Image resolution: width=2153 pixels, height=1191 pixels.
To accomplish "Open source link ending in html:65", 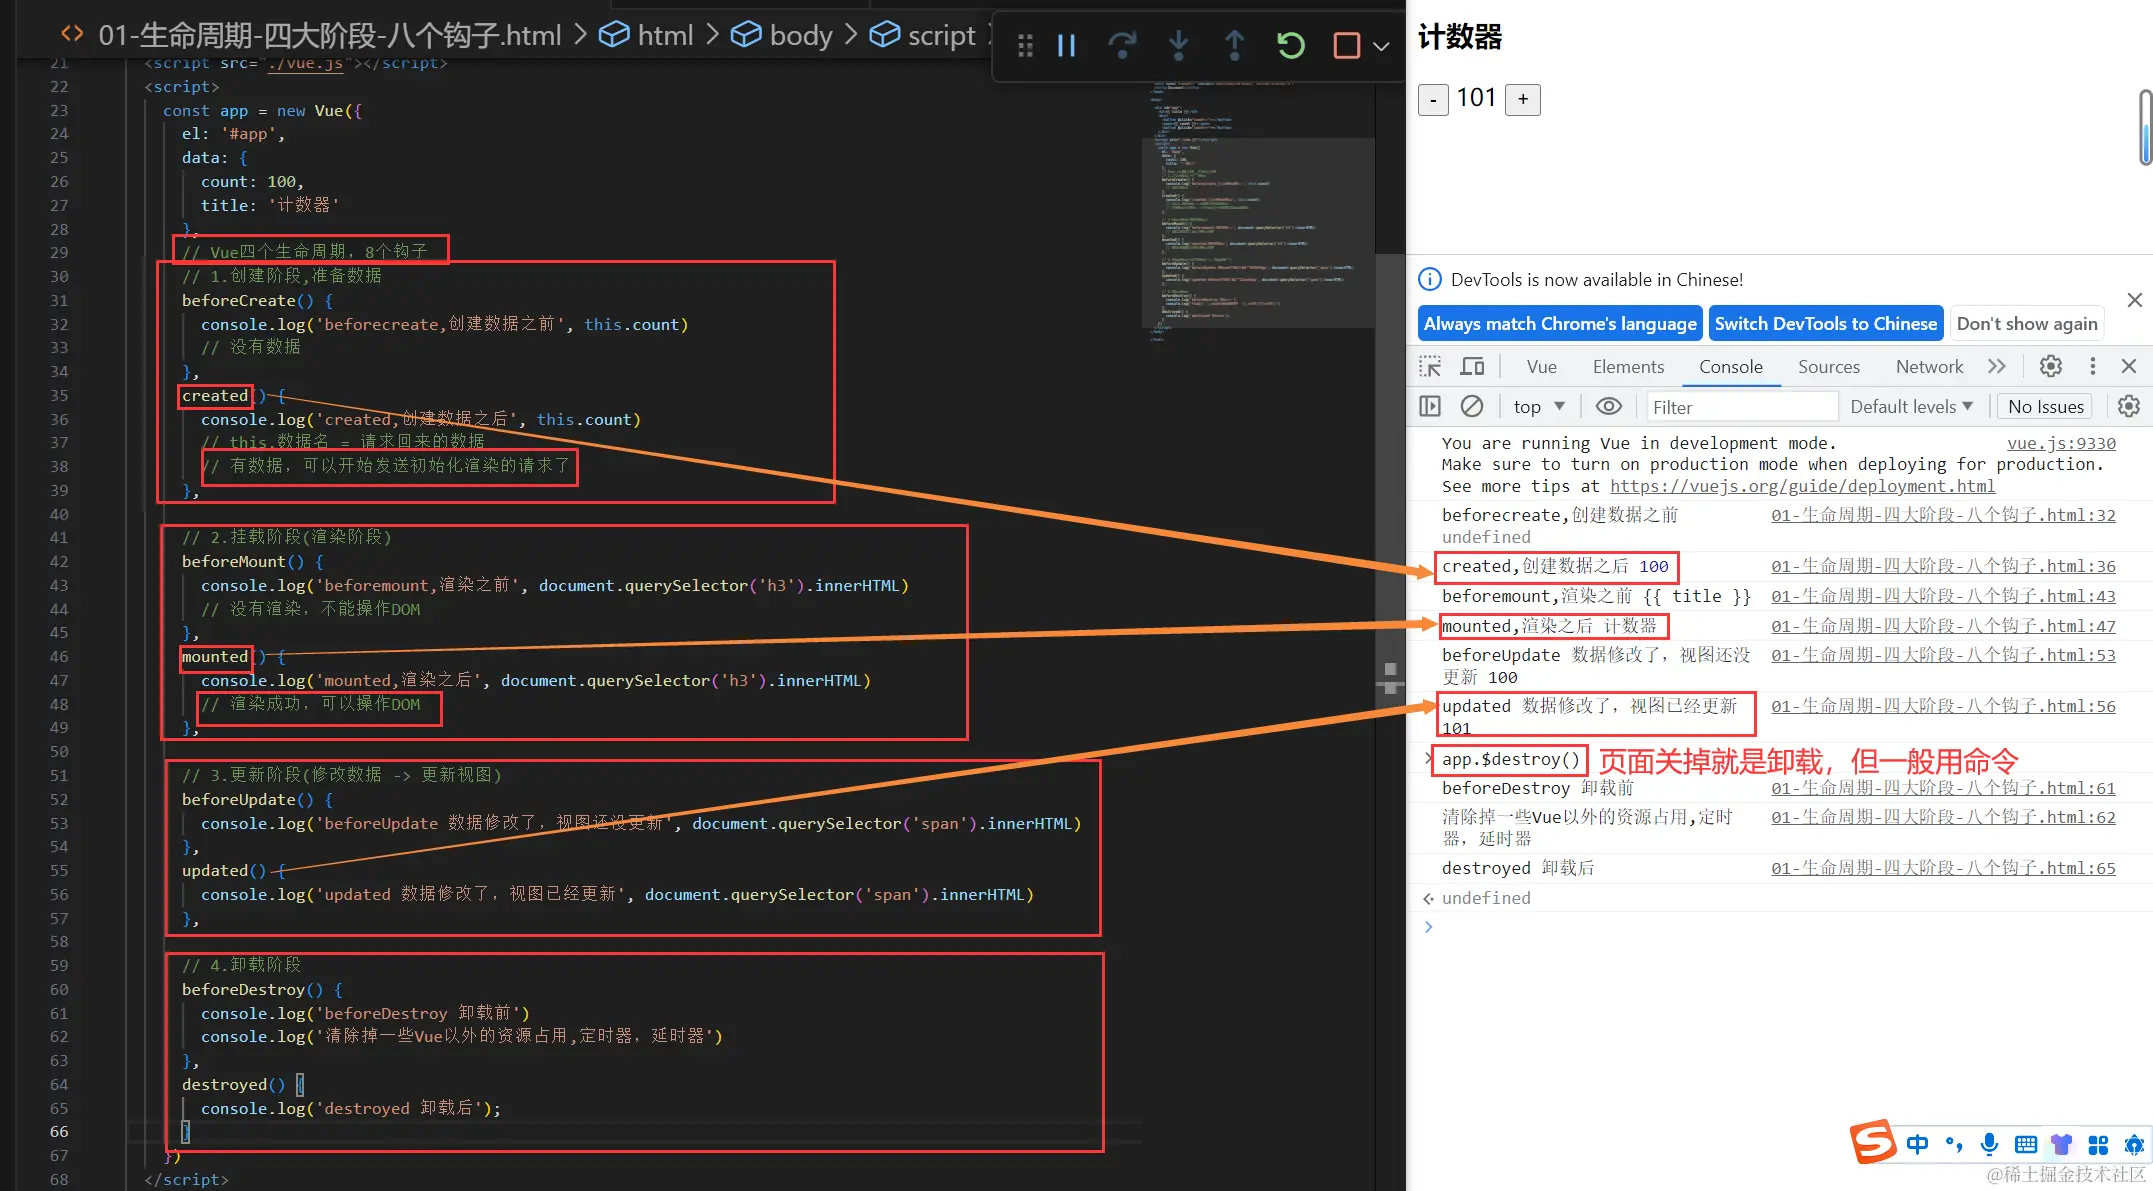I will (x=1943, y=868).
